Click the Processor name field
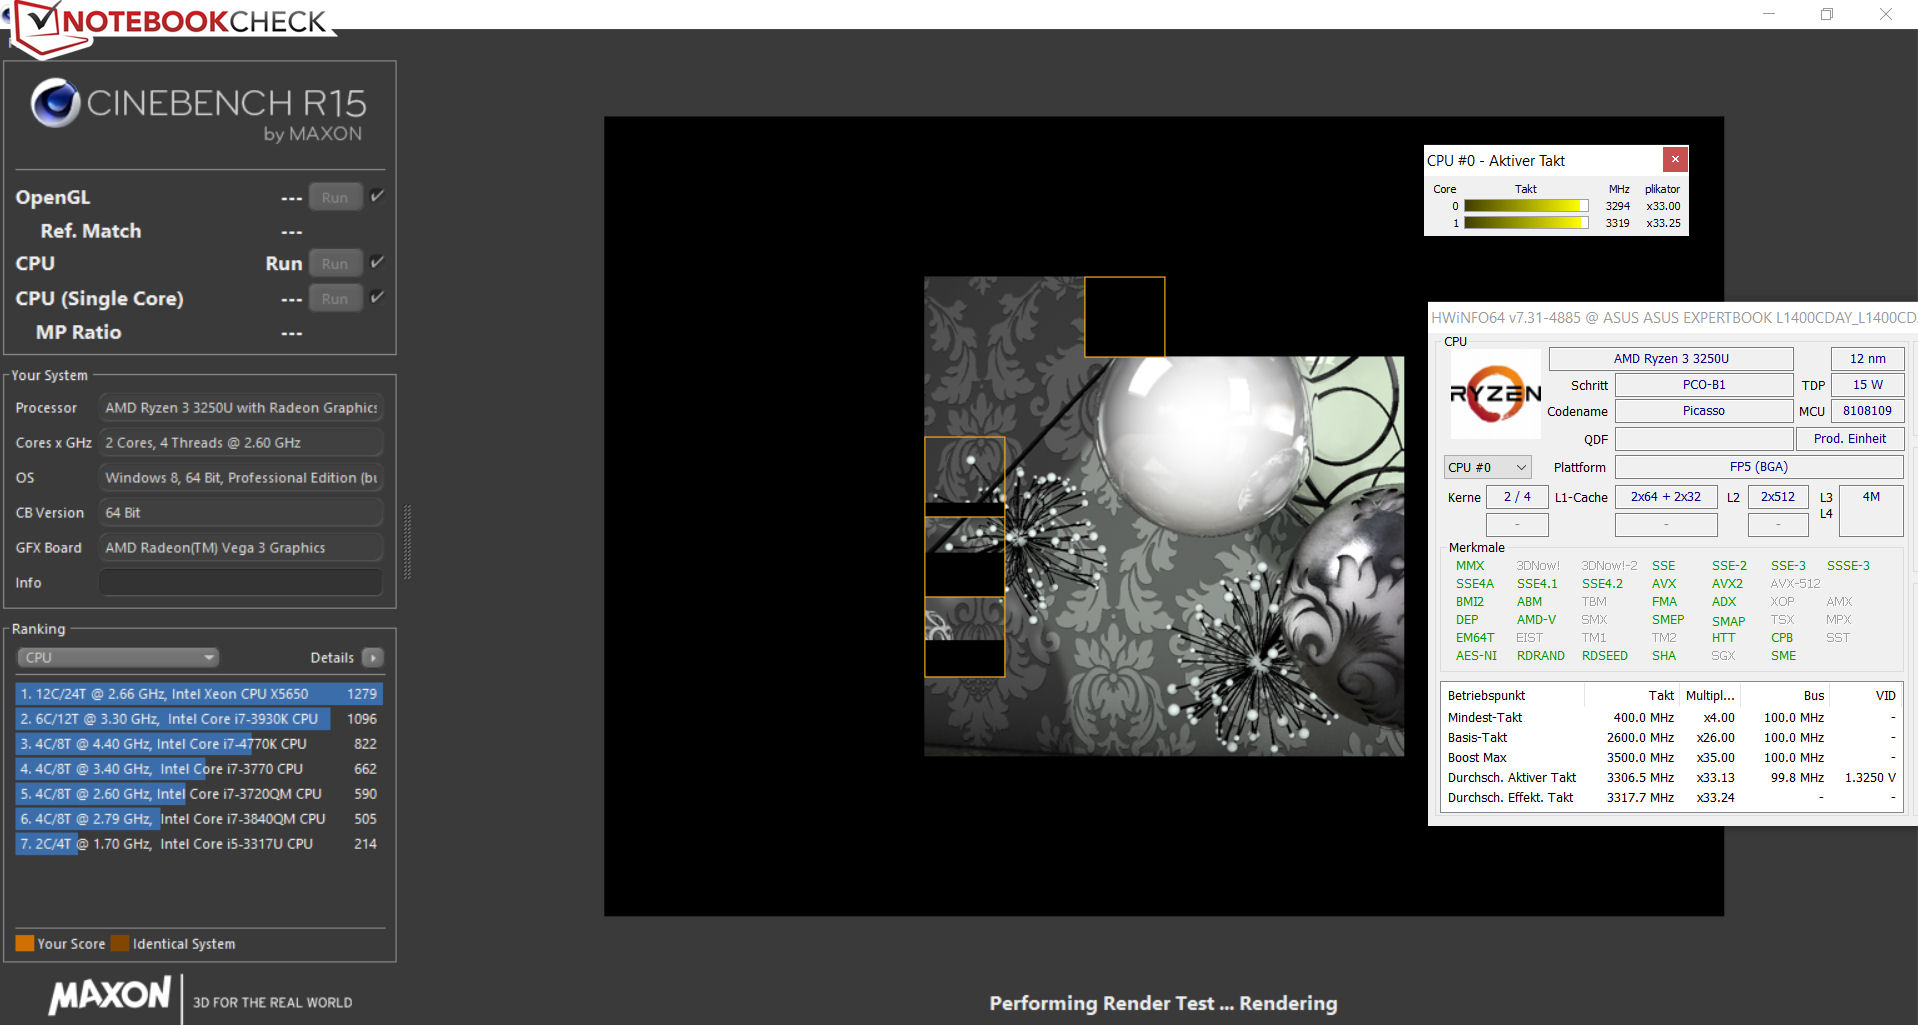This screenshot has height=1025, width=1918. point(241,408)
